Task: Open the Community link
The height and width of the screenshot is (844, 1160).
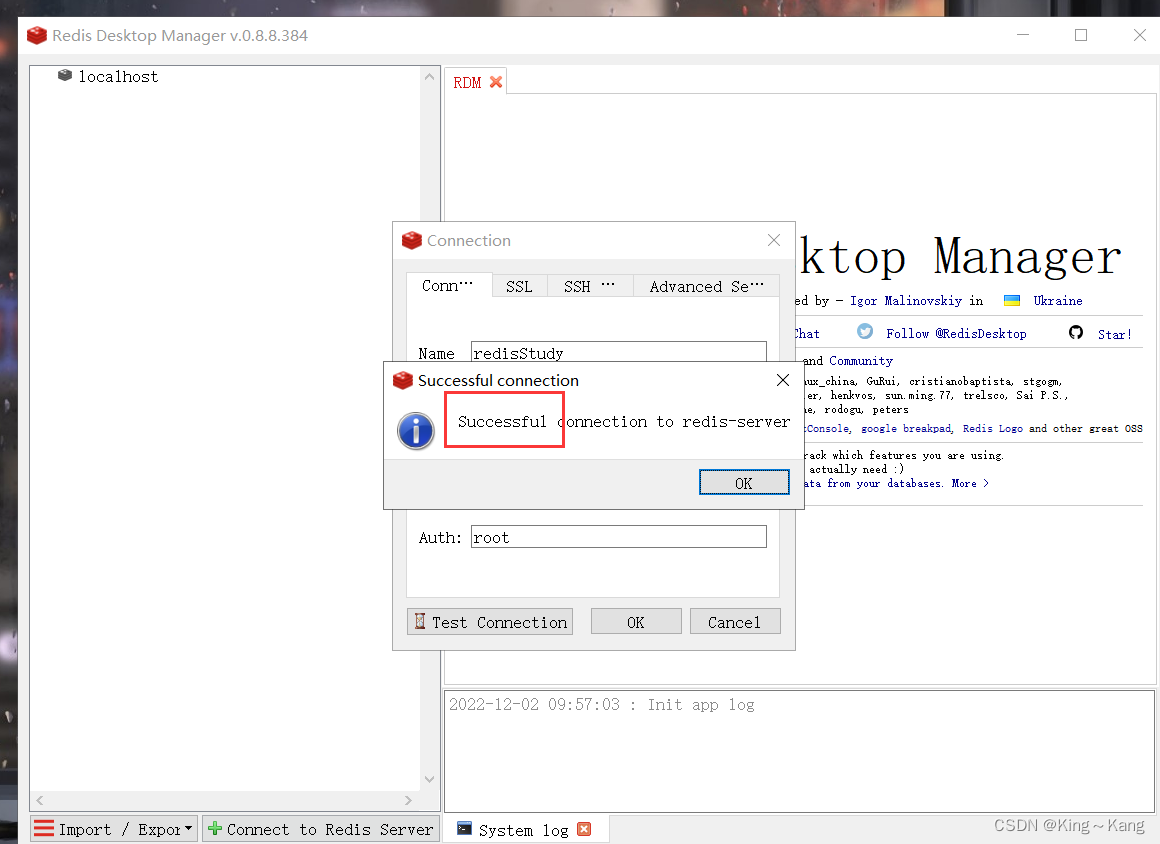Action: click(861, 360)
